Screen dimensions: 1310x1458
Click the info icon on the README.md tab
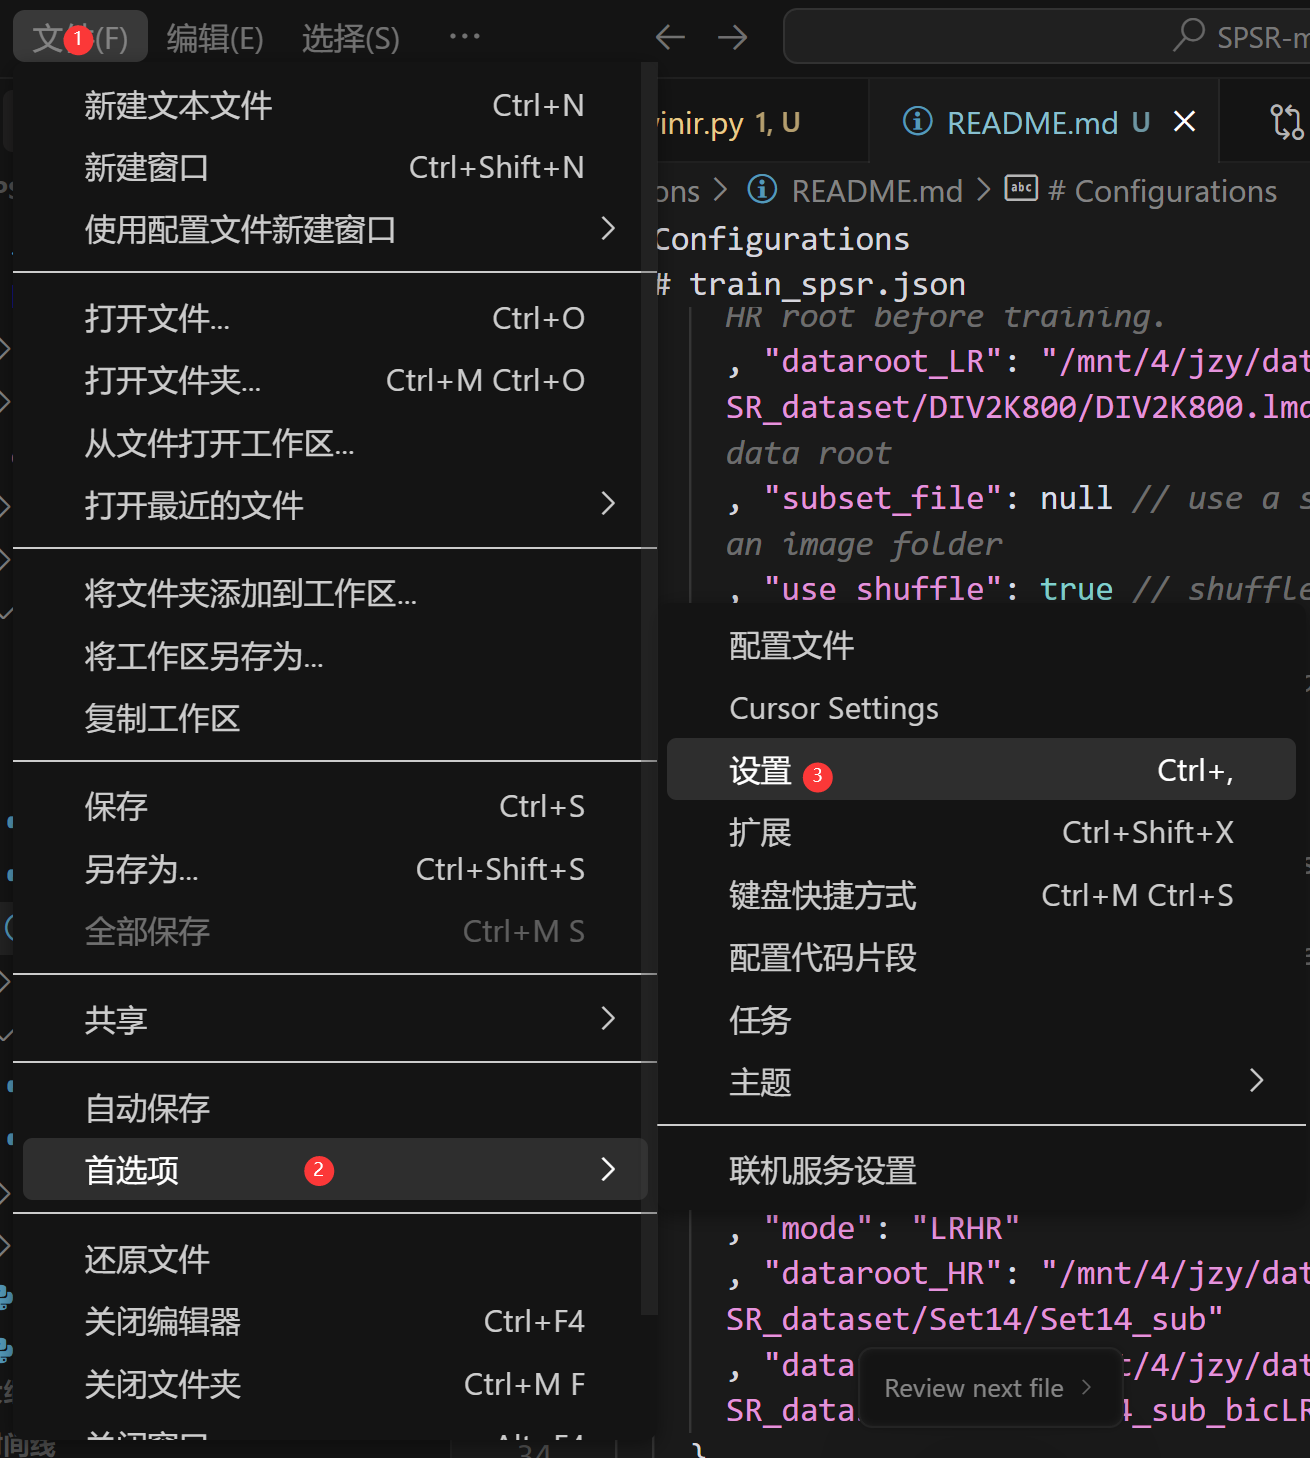pos(917,122)
